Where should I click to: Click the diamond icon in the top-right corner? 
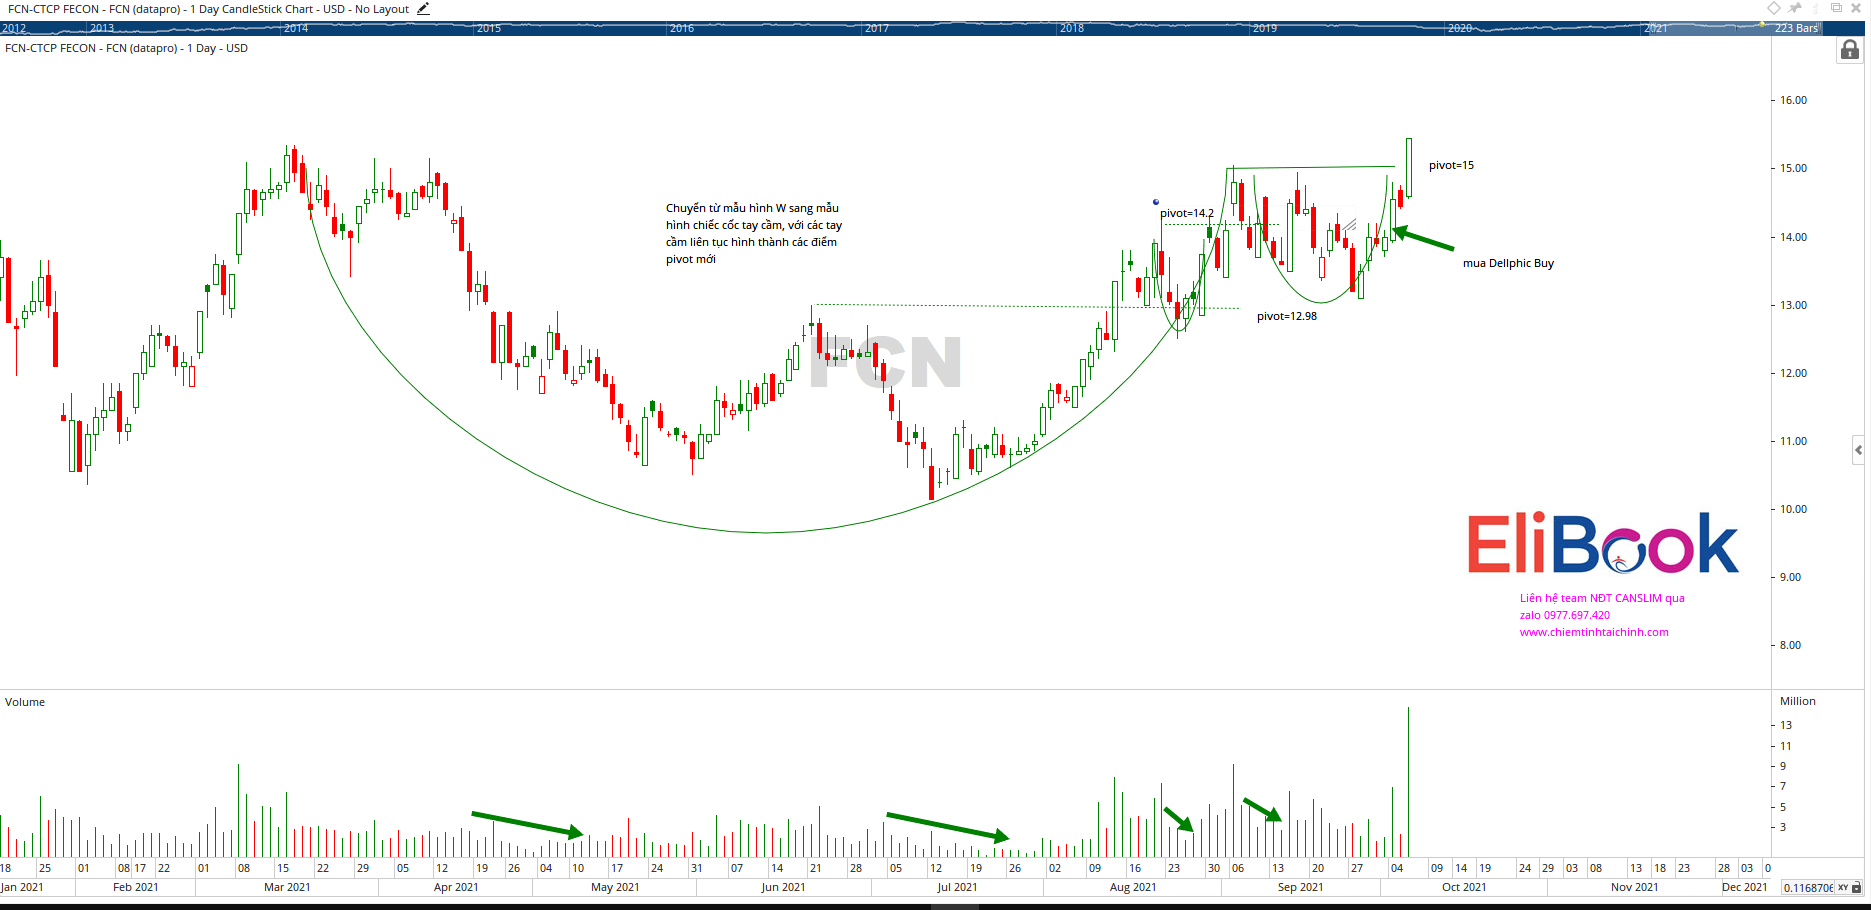tap(1774, 8)
